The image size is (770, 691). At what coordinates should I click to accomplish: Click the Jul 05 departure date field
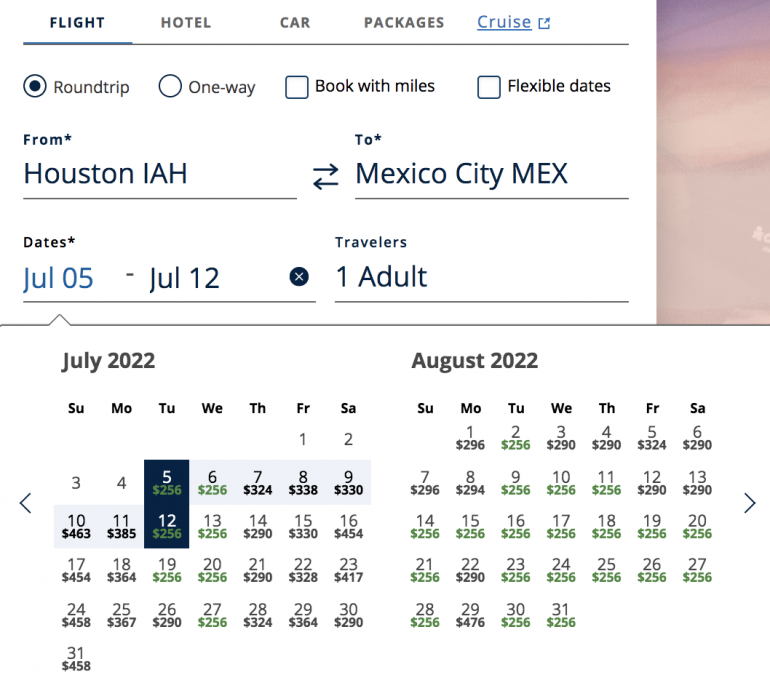tap(59, 278)
